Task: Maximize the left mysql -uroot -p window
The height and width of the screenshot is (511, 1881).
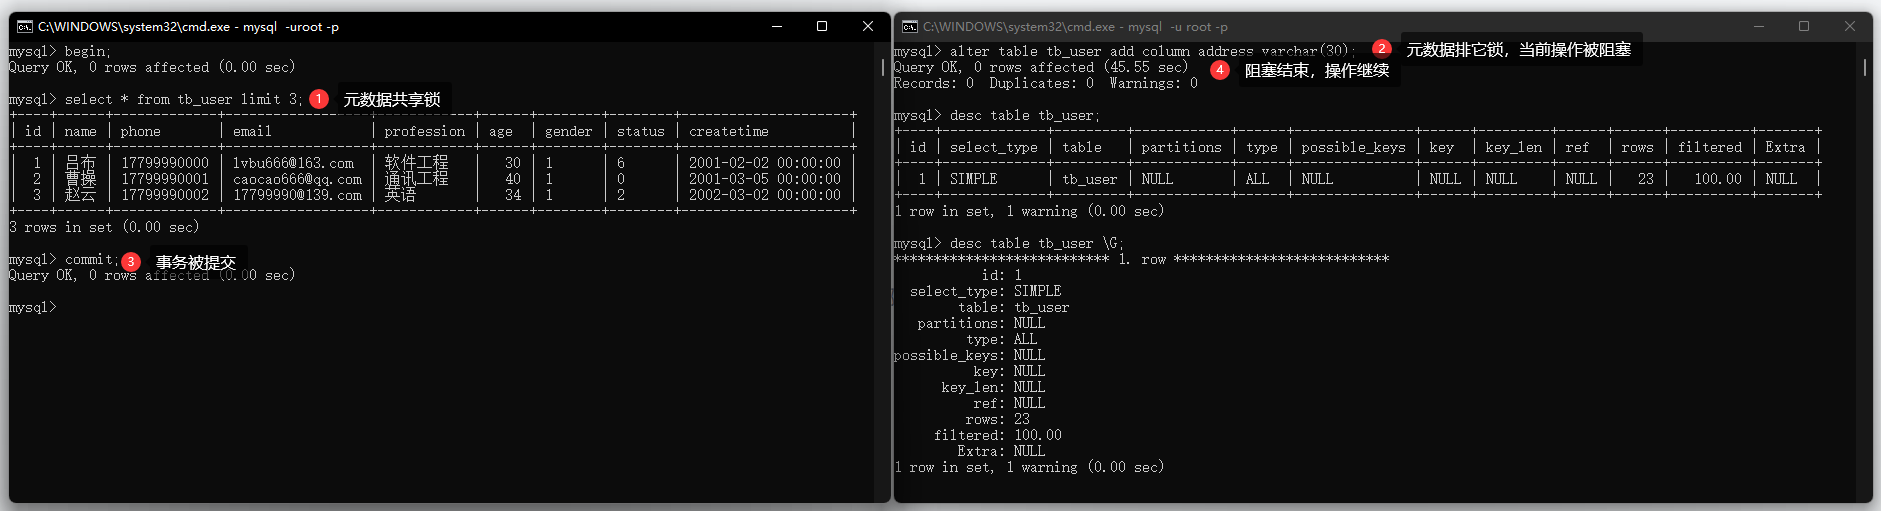Action: coord(822,27)
